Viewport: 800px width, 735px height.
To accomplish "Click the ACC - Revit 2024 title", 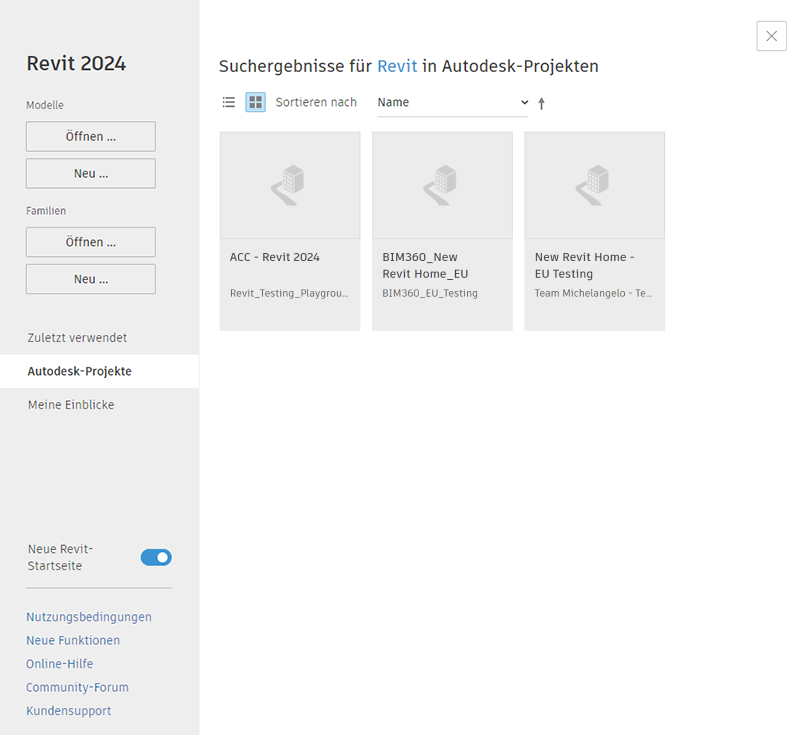I will pos(274,257).
